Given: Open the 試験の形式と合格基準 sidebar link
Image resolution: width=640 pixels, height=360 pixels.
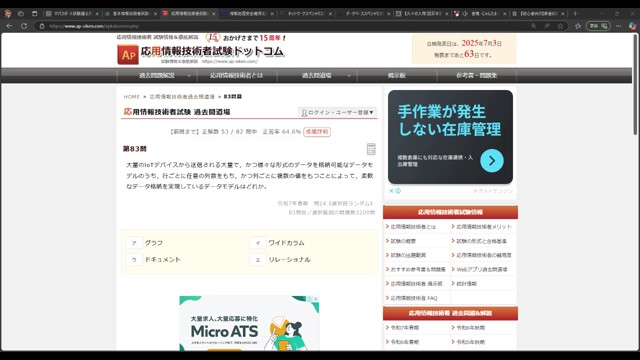Looking at the screenshot, I should (x=482, y=241).
